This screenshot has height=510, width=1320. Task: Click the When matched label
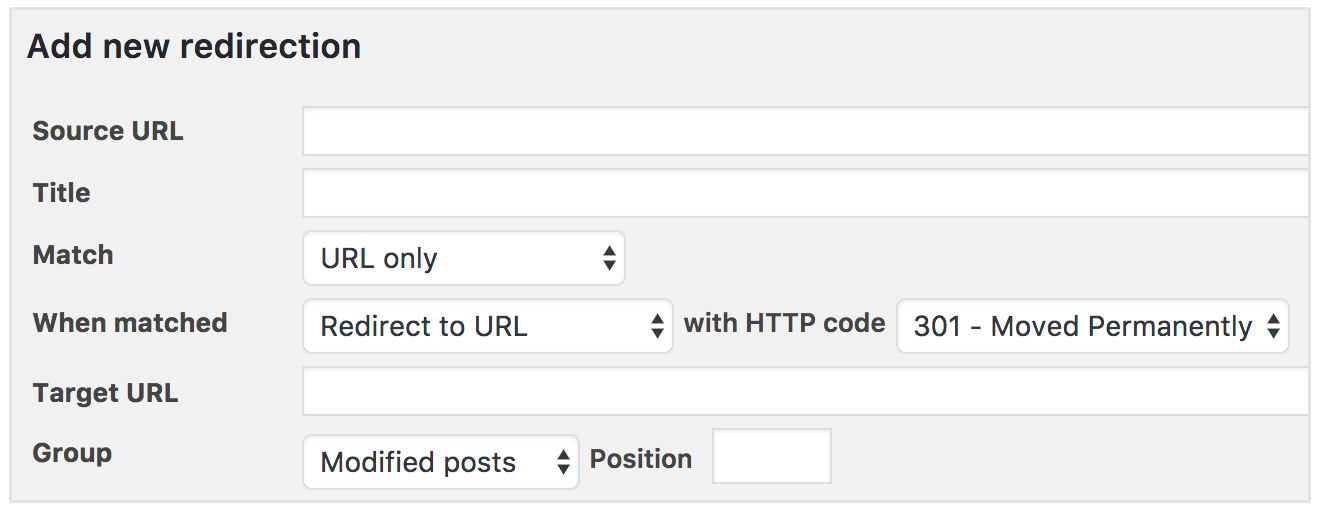click(130, 323)
